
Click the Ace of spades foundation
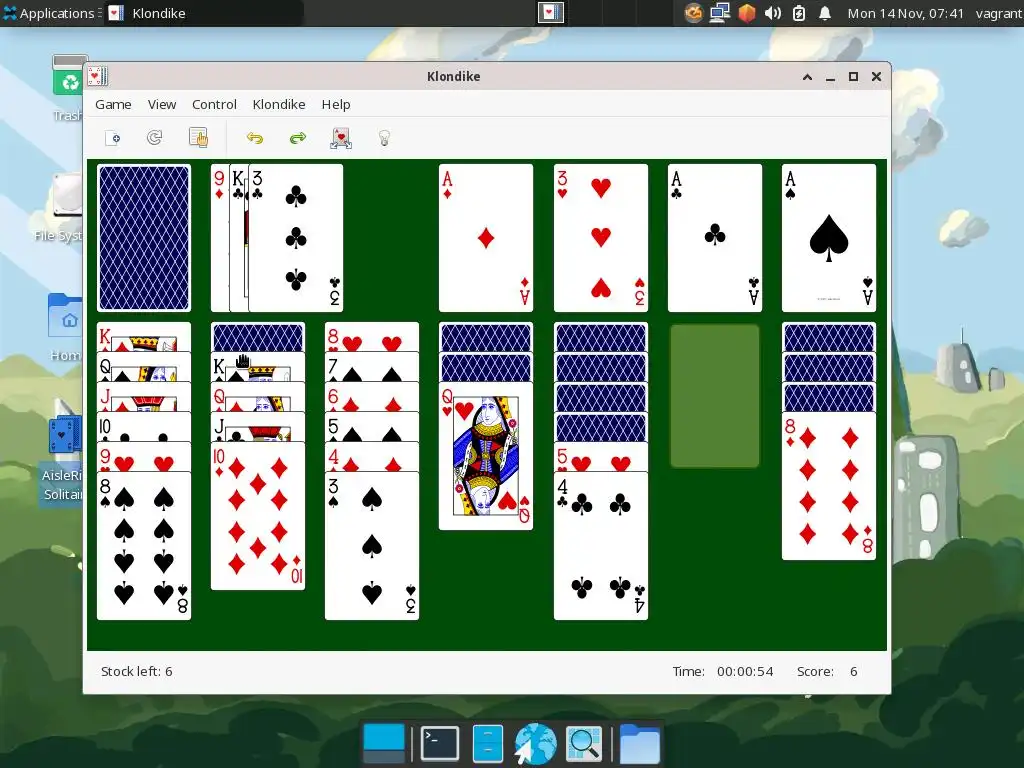pyautogui.click(x=829, y=238)
